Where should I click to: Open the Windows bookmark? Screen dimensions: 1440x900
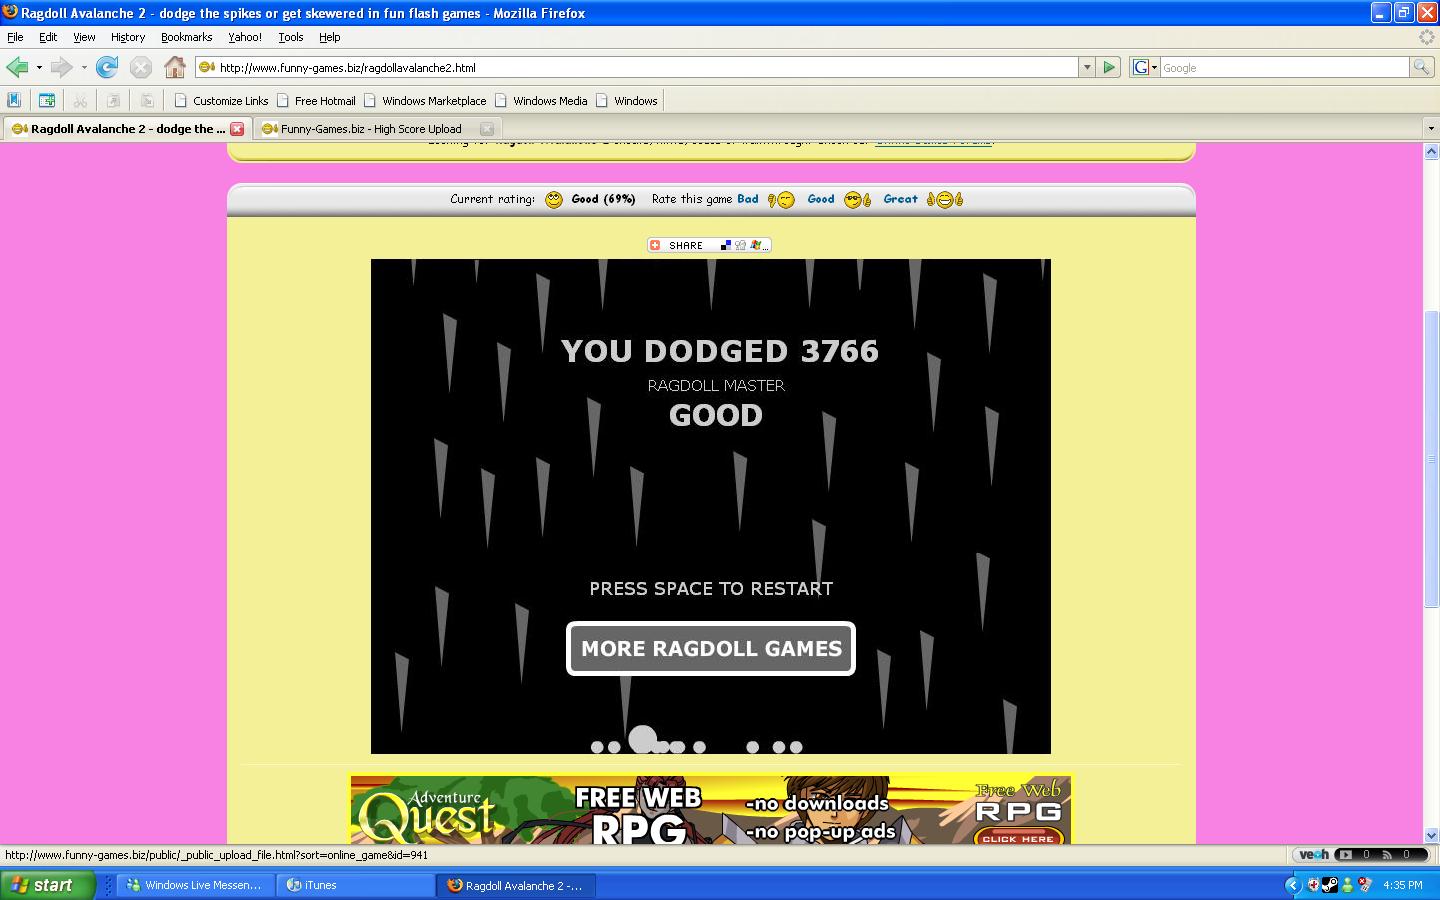[x=626, y=100]
